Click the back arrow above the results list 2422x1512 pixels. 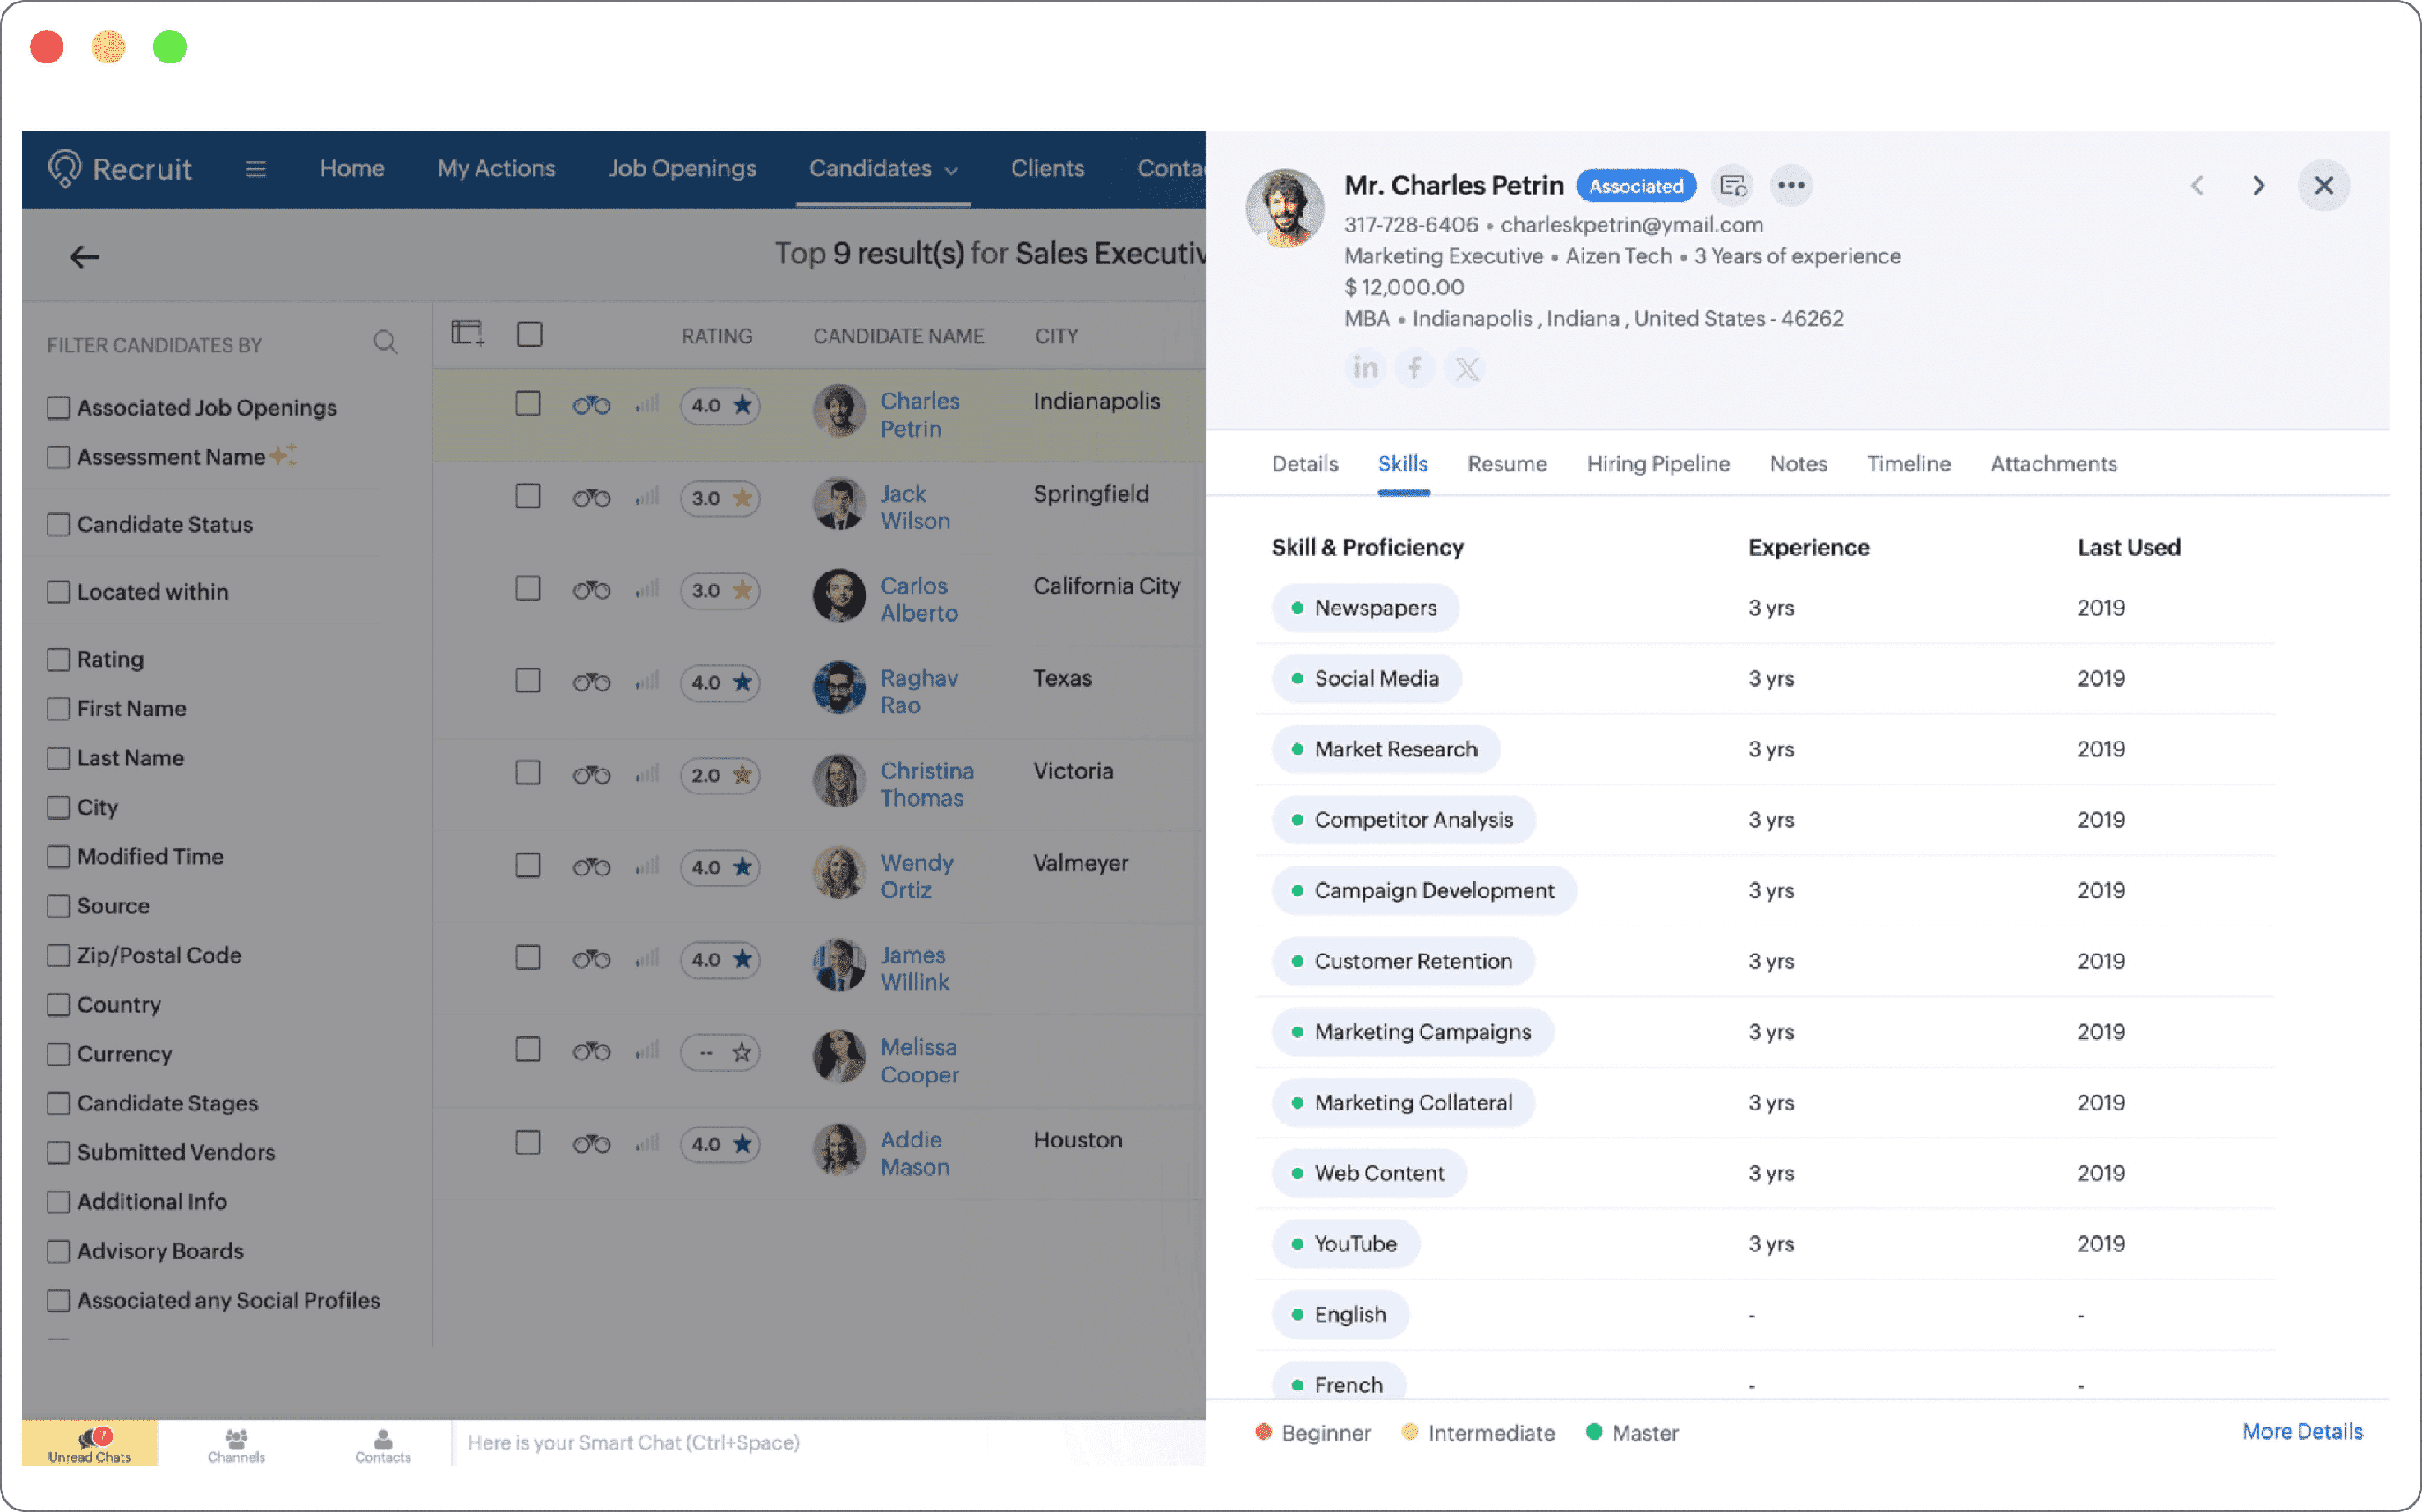[x=85, y=256]
